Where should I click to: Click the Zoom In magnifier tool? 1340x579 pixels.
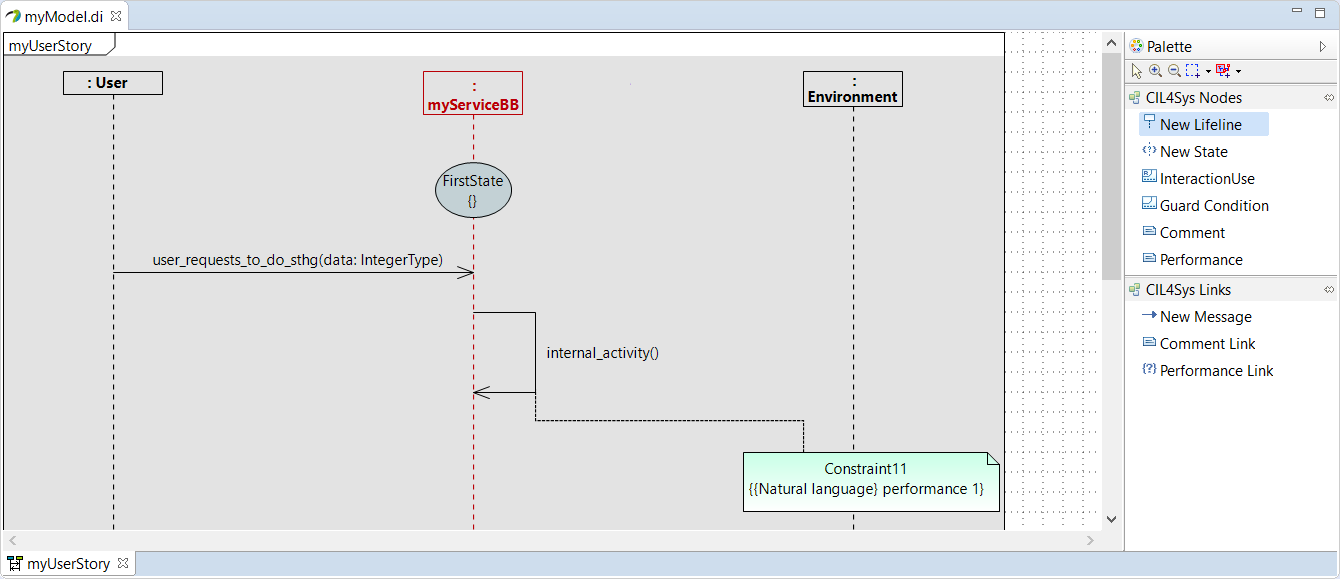[1155, 71]
